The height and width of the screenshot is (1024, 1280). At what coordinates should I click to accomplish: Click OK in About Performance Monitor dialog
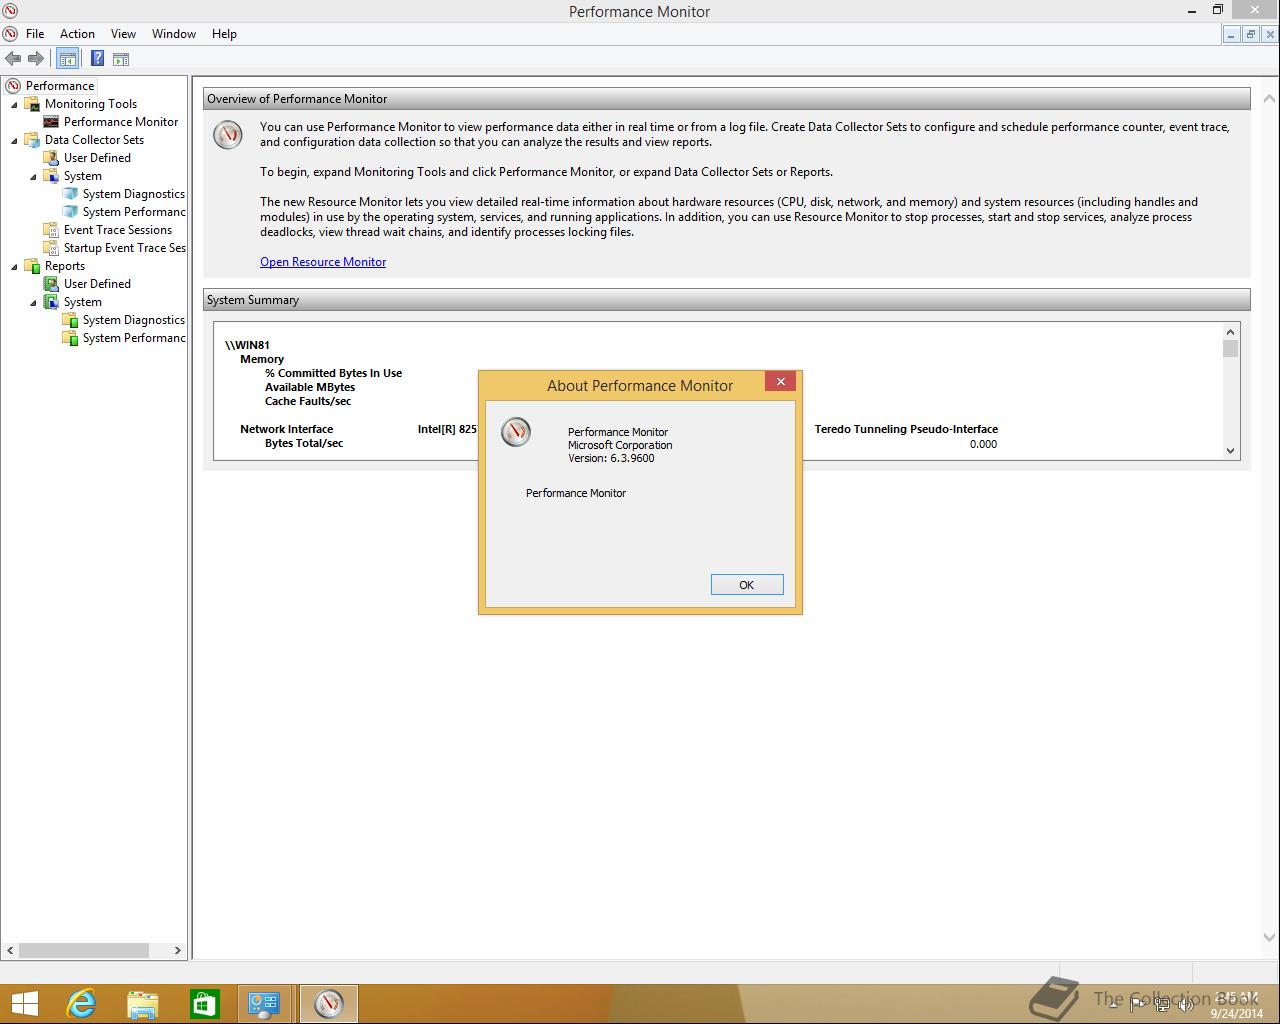coord(747,585)
